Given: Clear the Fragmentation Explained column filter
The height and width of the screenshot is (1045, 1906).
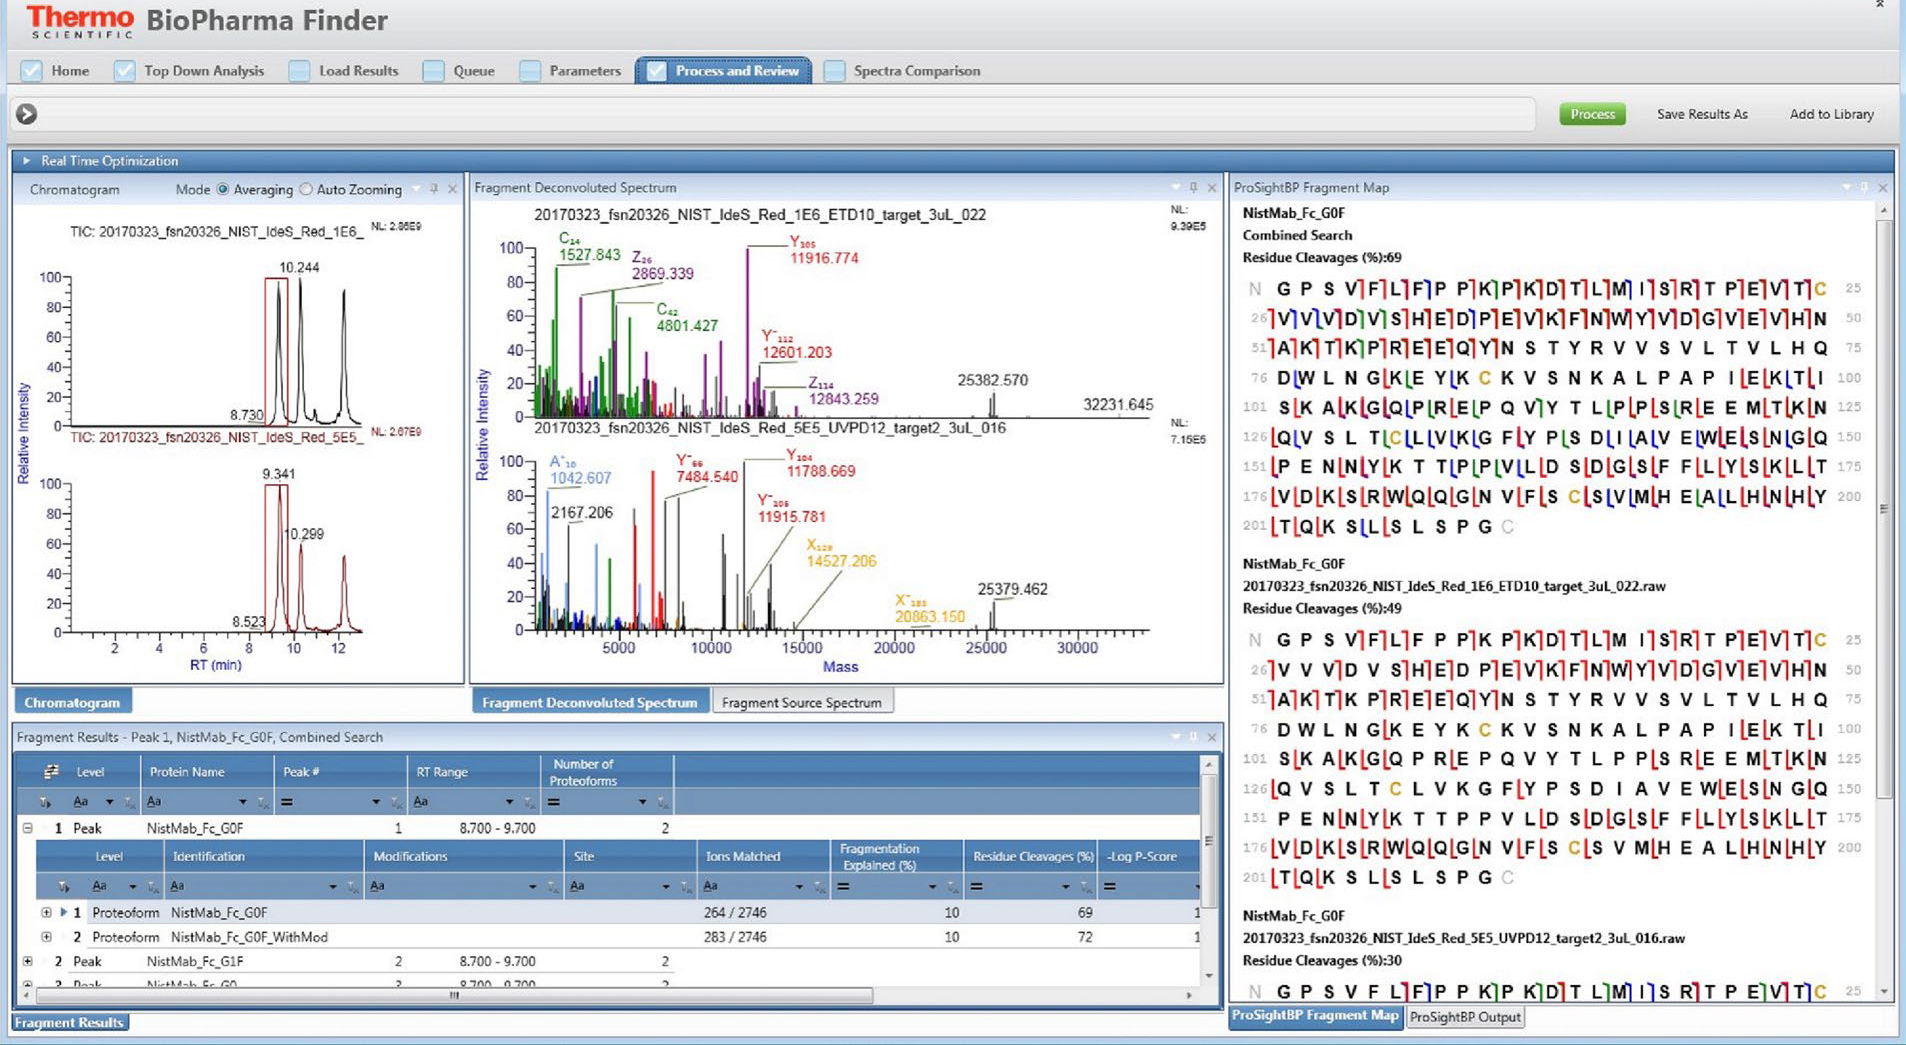Looking at the screenshot, I should (x=952, y=887).
